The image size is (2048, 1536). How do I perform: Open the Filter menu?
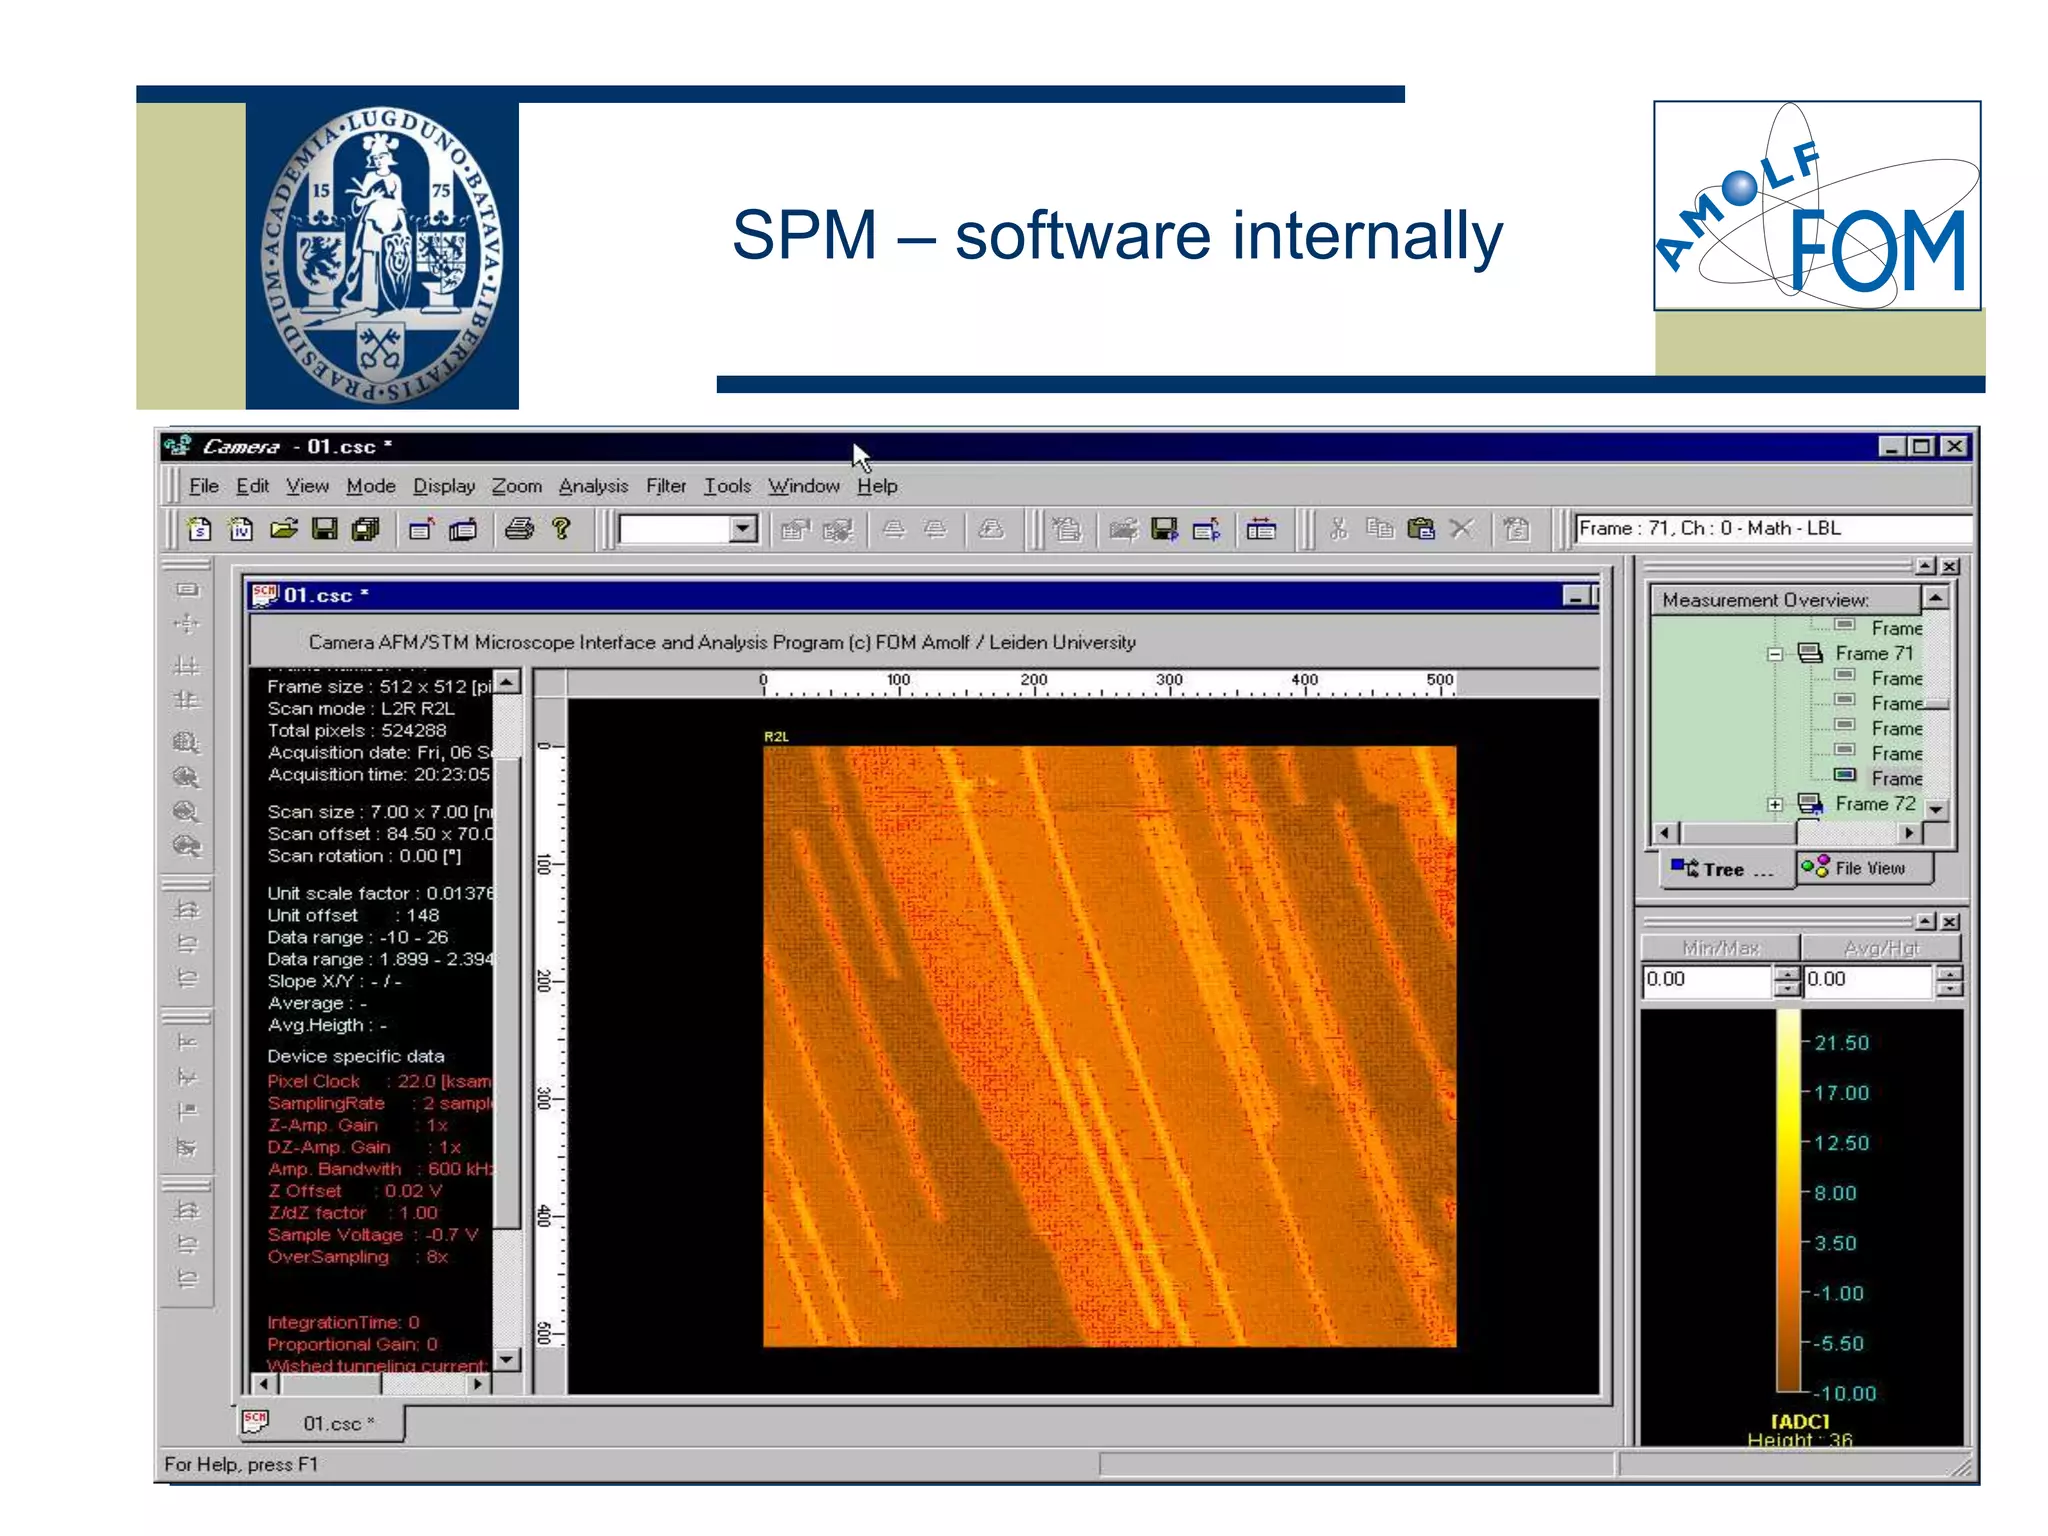pyautogui.click(x=665, y=486)
